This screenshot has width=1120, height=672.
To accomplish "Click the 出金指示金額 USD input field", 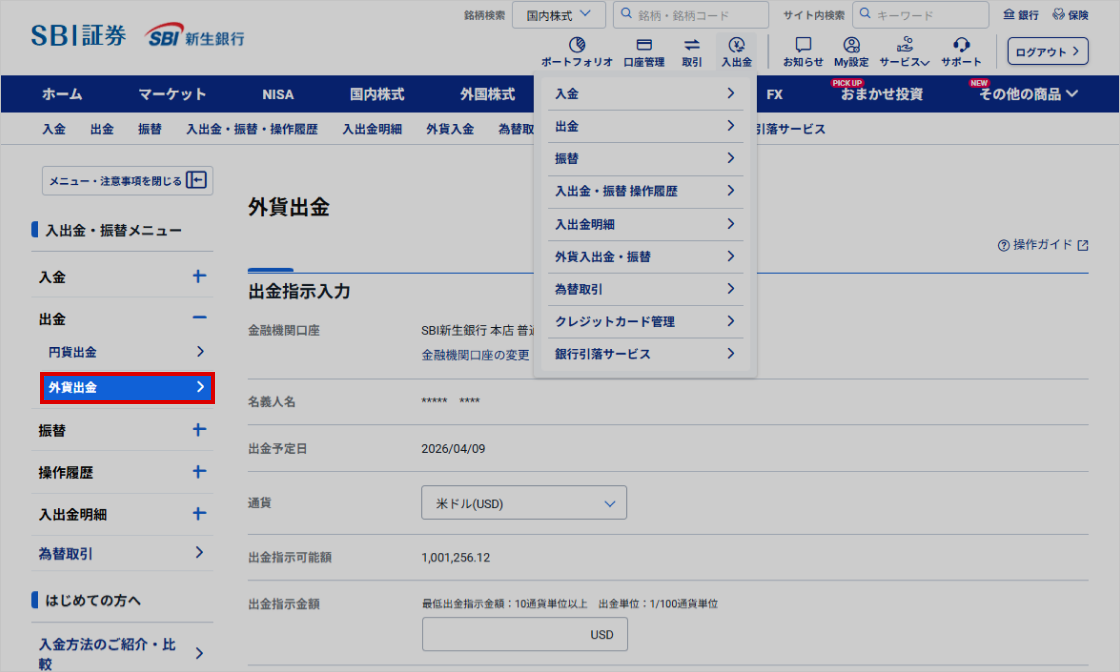I will 524,635.
